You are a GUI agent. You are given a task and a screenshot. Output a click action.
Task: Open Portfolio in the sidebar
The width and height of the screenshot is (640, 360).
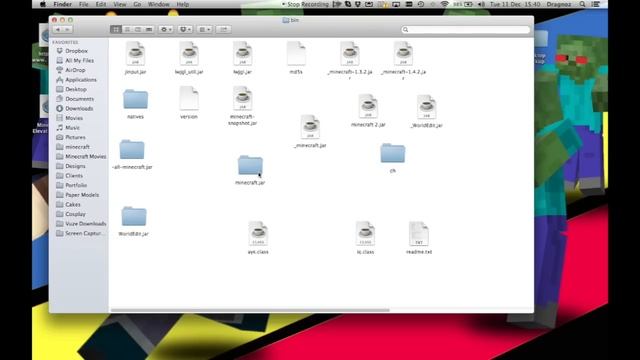[x=76, y=185]
